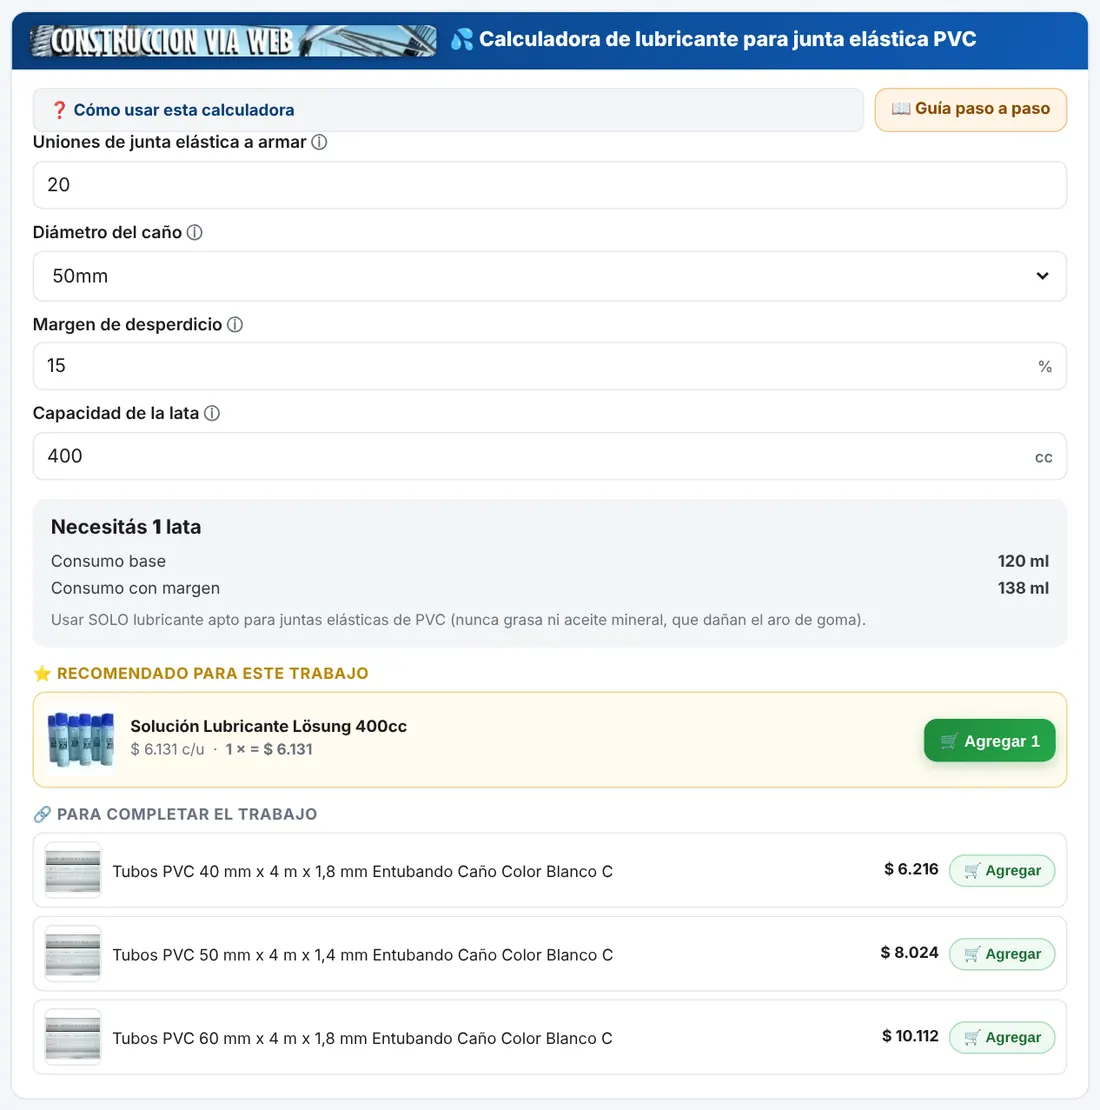The height and width of the screenshot is (1110, 1100).
Task: Open thumbnail of Tubos PVC 60 mm
Action: pyautogui.click(x=73, y=1037)
